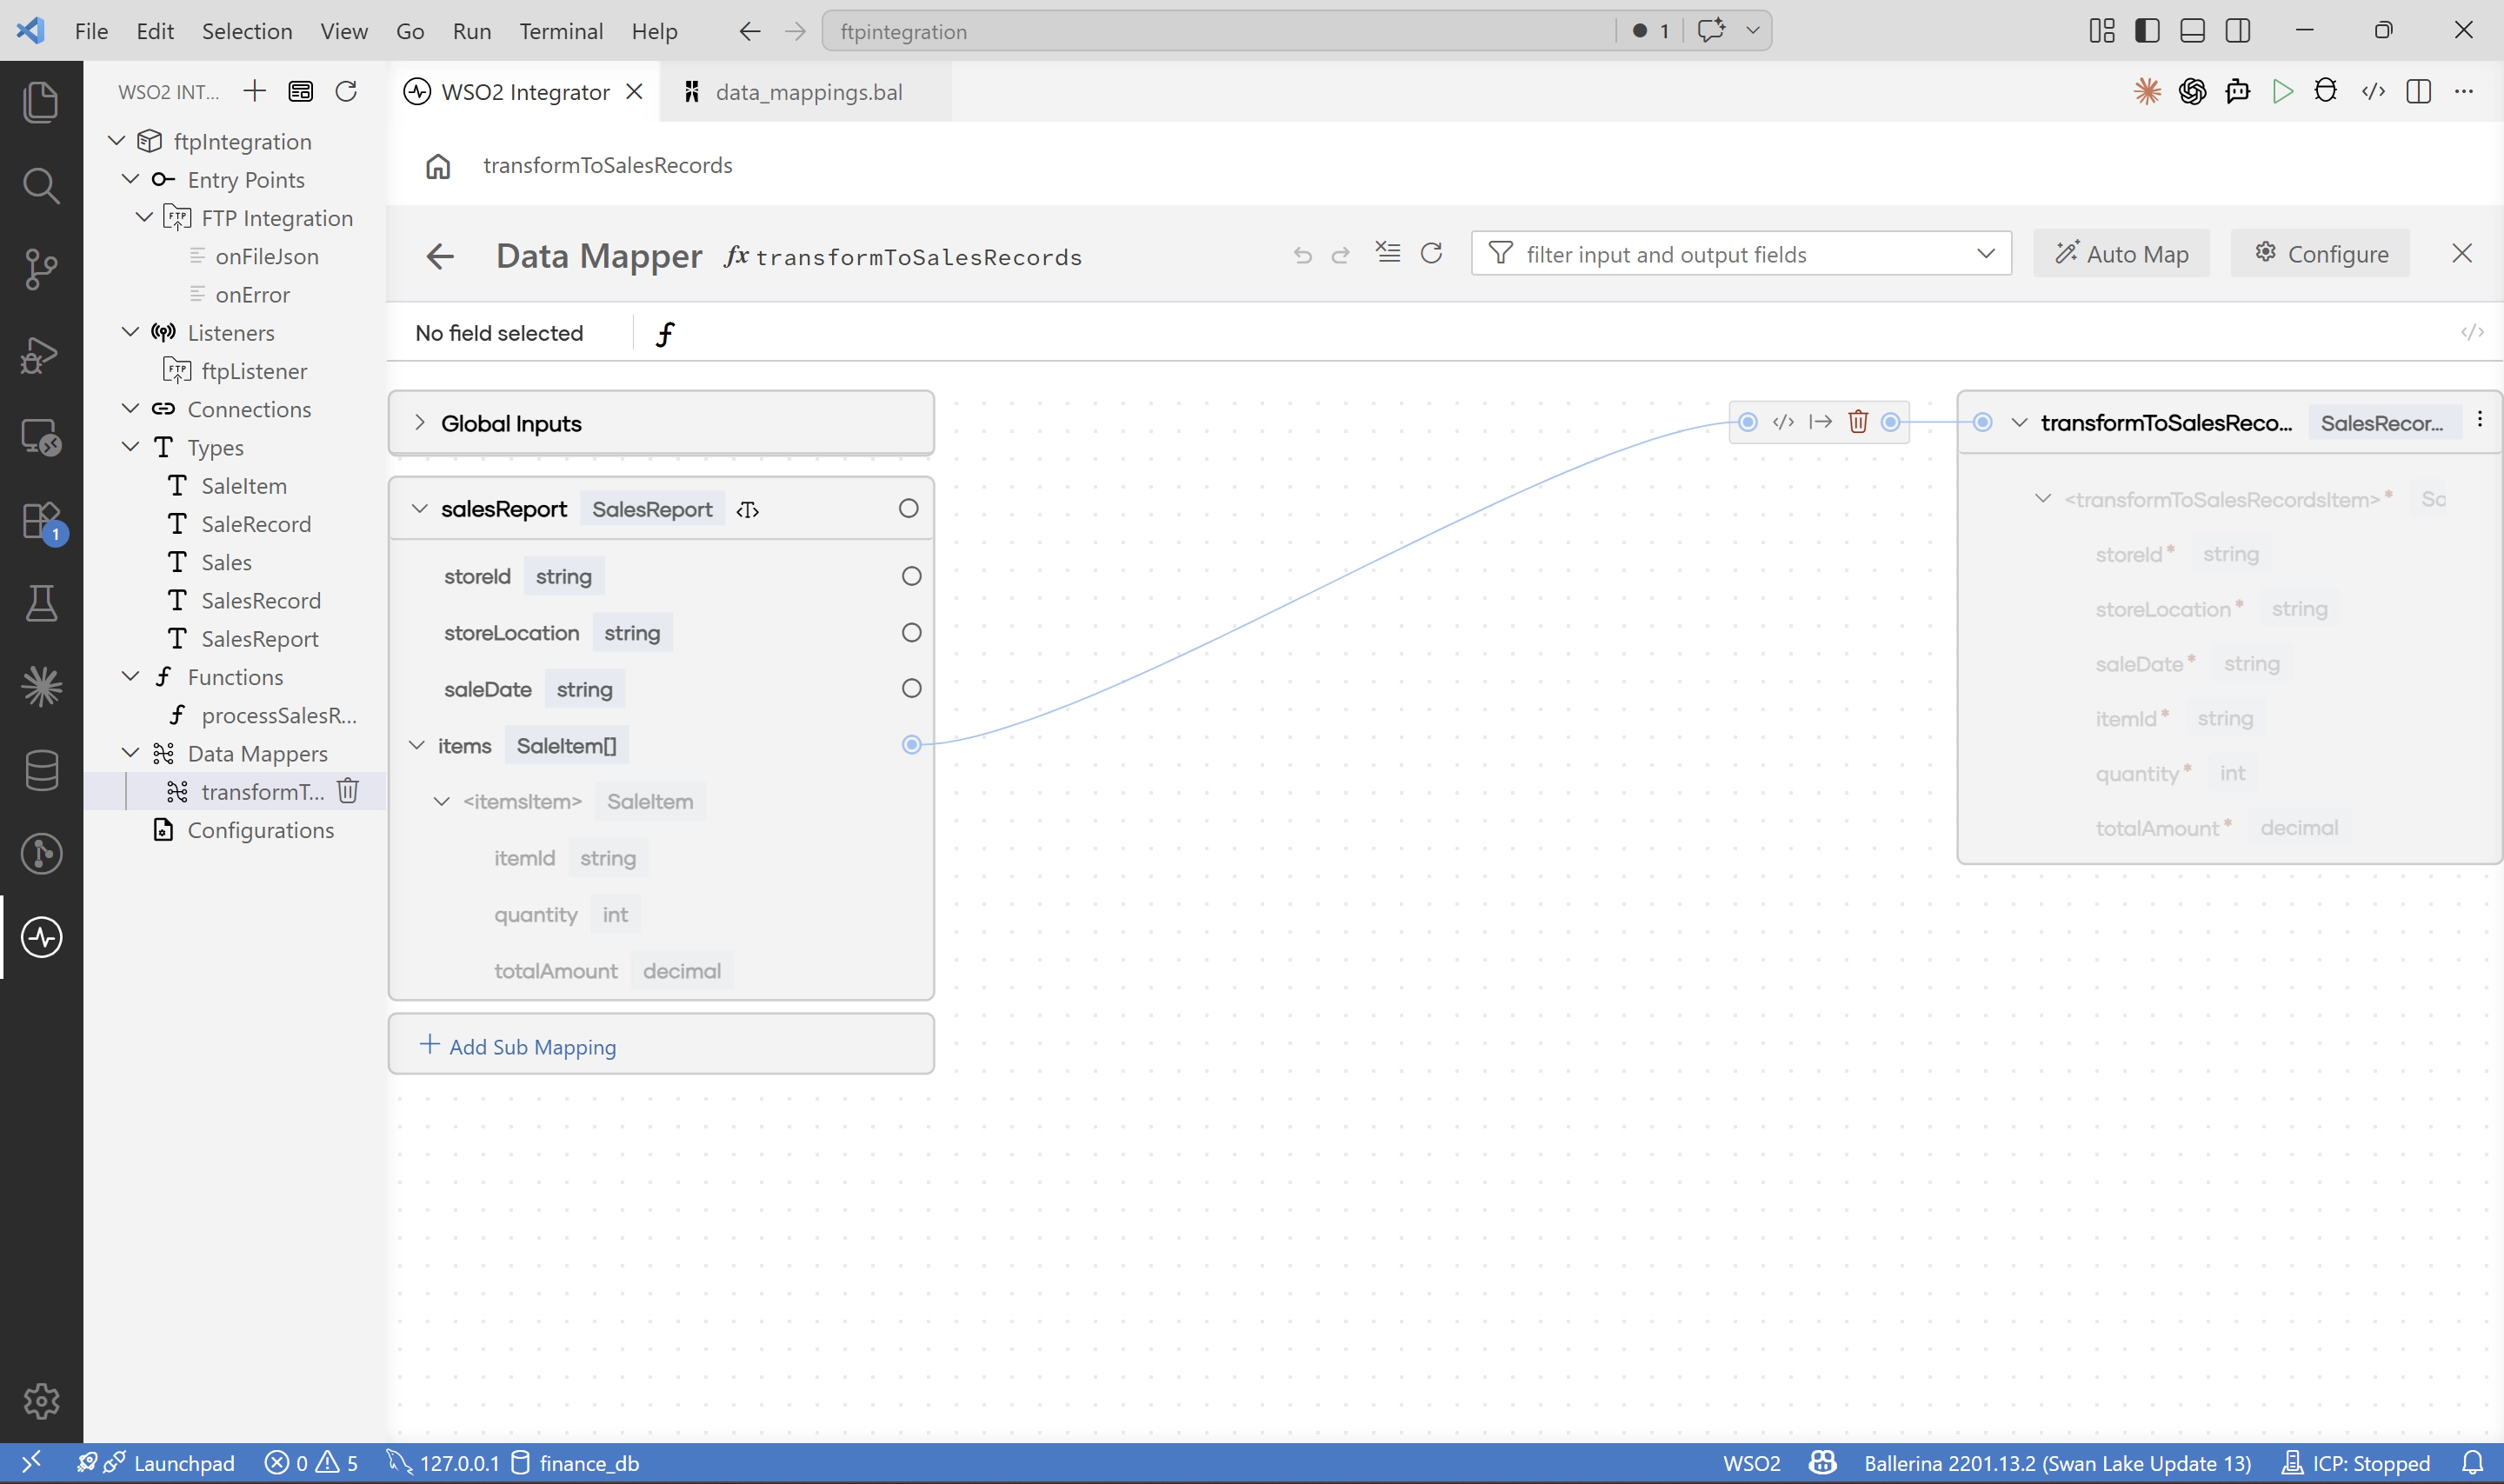Split the editor with the split-pane icon
The height and width of the screenshot is (1484, 2504).
coord(2419,91)
